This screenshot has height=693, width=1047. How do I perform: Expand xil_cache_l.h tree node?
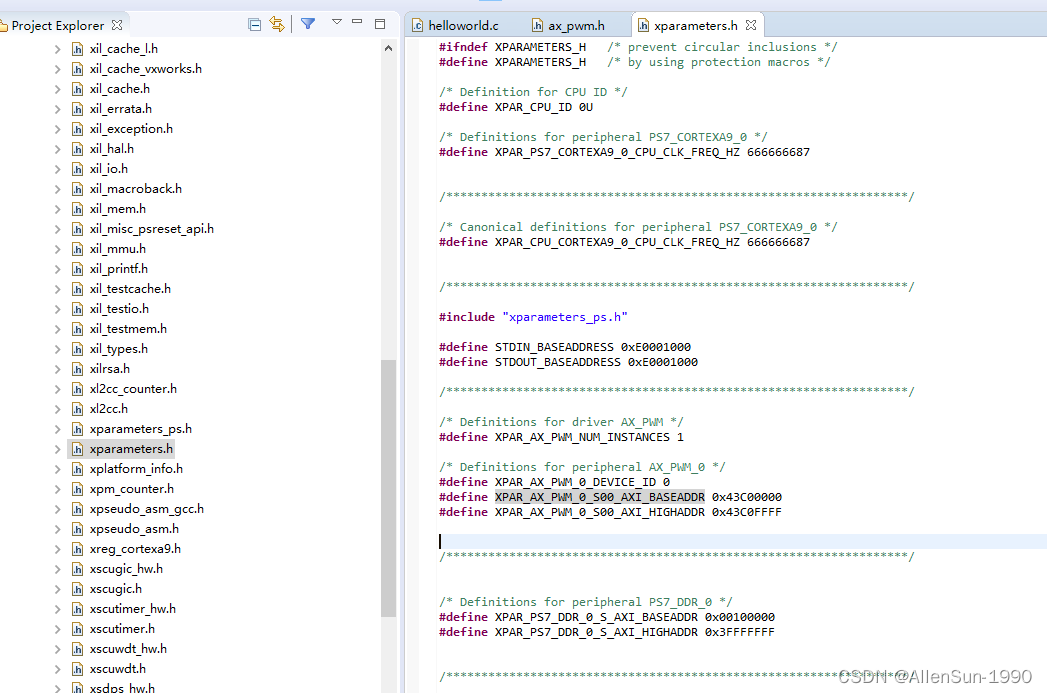(x=57, y=49)
